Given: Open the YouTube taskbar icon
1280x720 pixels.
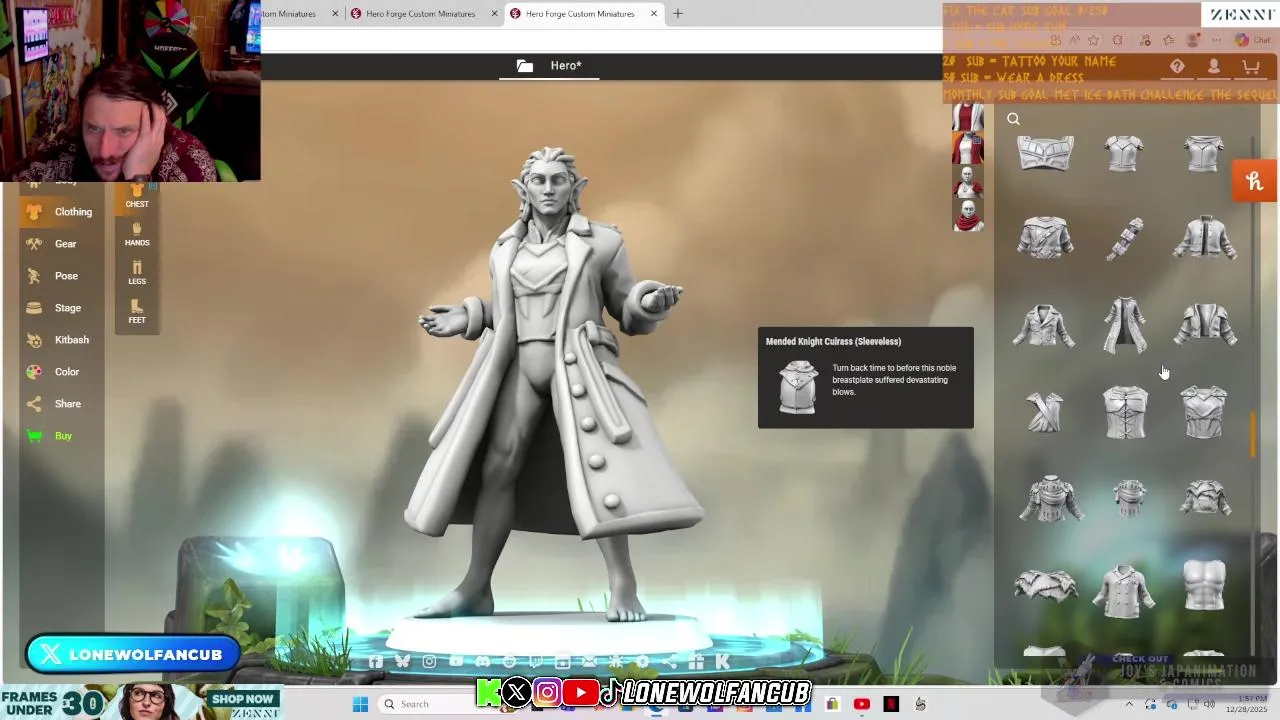Looking at the screenshot, I should 861,704.
